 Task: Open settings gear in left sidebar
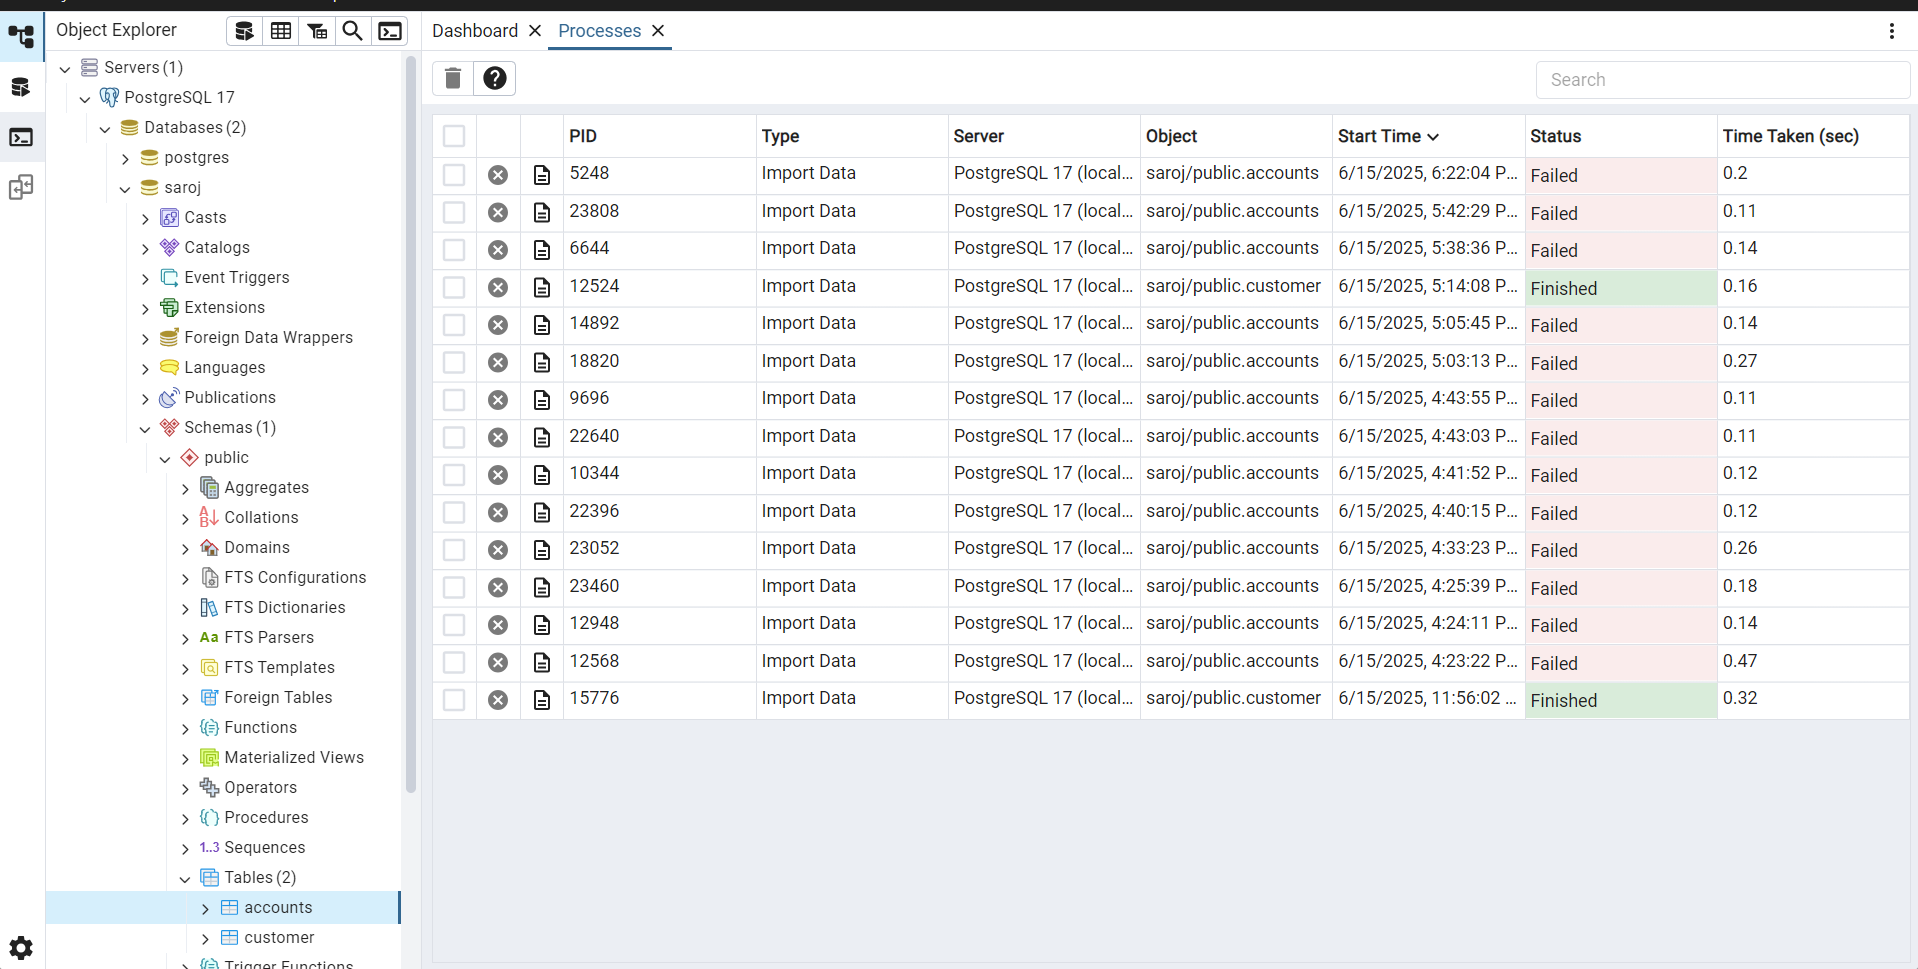point(21,947)
